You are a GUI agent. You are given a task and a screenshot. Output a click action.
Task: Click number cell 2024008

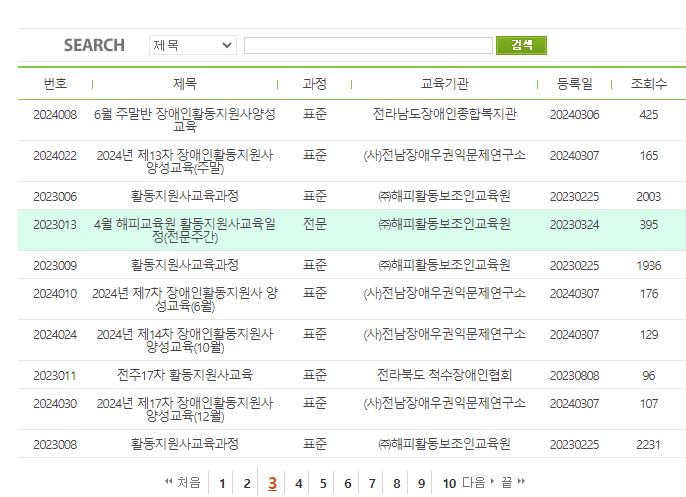[x=55, y=115]
